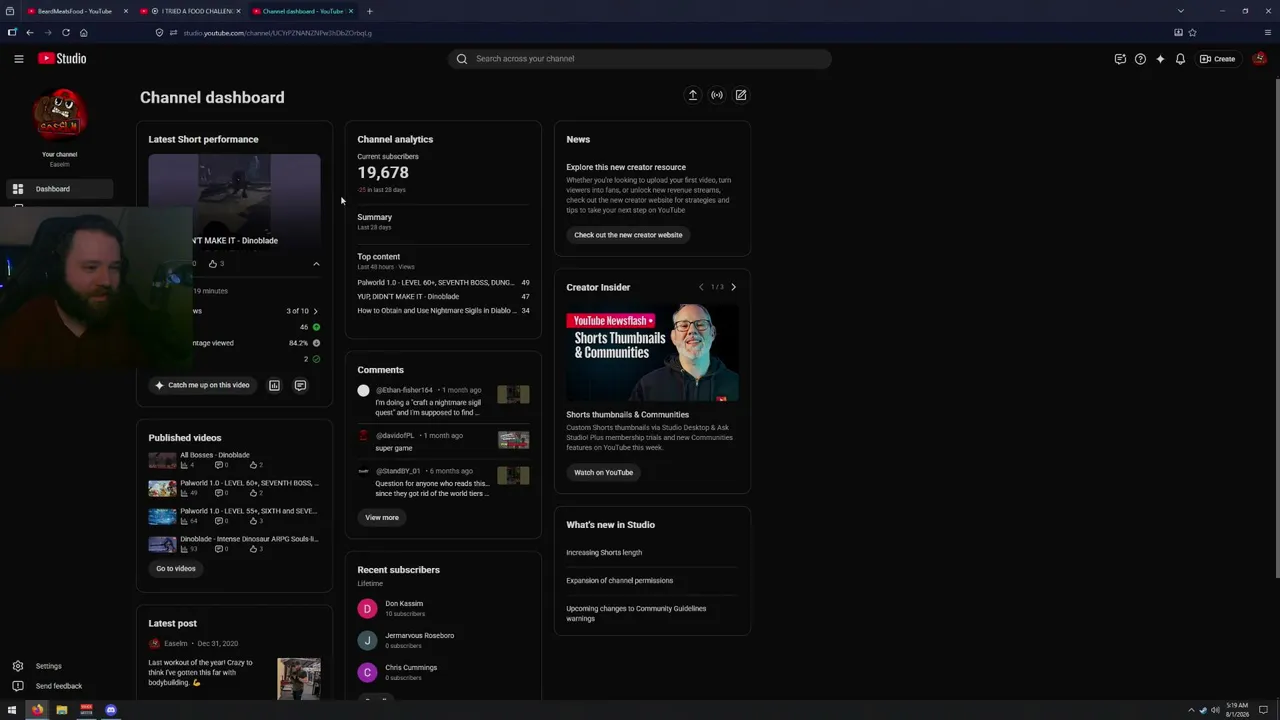Click Watch on YouTube button
Viewport: 1280px width, 720px height.
(603, 473)
